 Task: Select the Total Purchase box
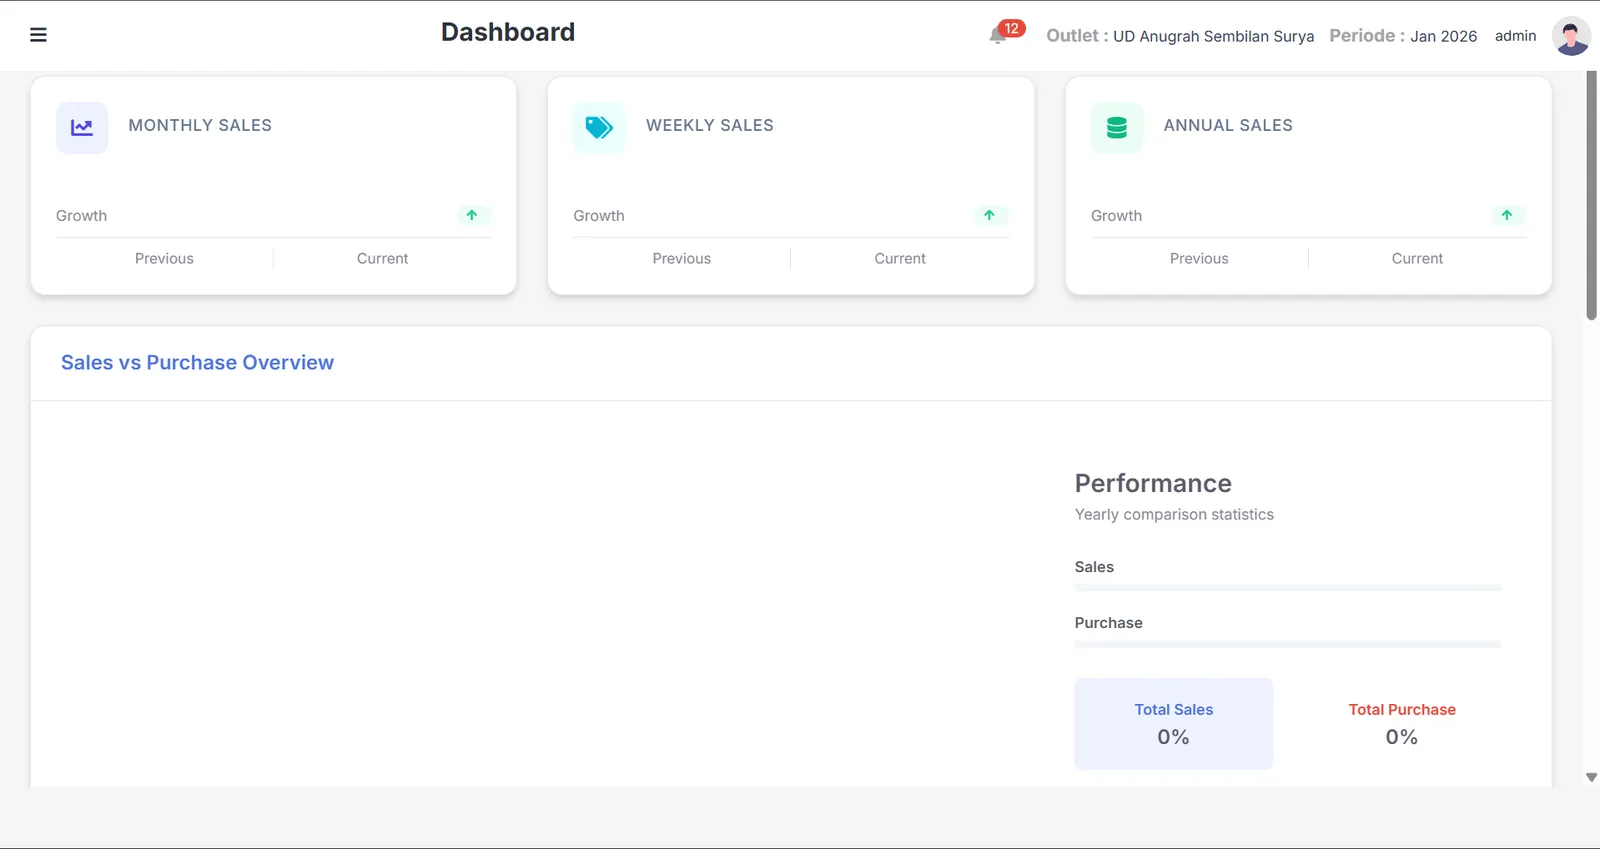(x=1402, y=724)
